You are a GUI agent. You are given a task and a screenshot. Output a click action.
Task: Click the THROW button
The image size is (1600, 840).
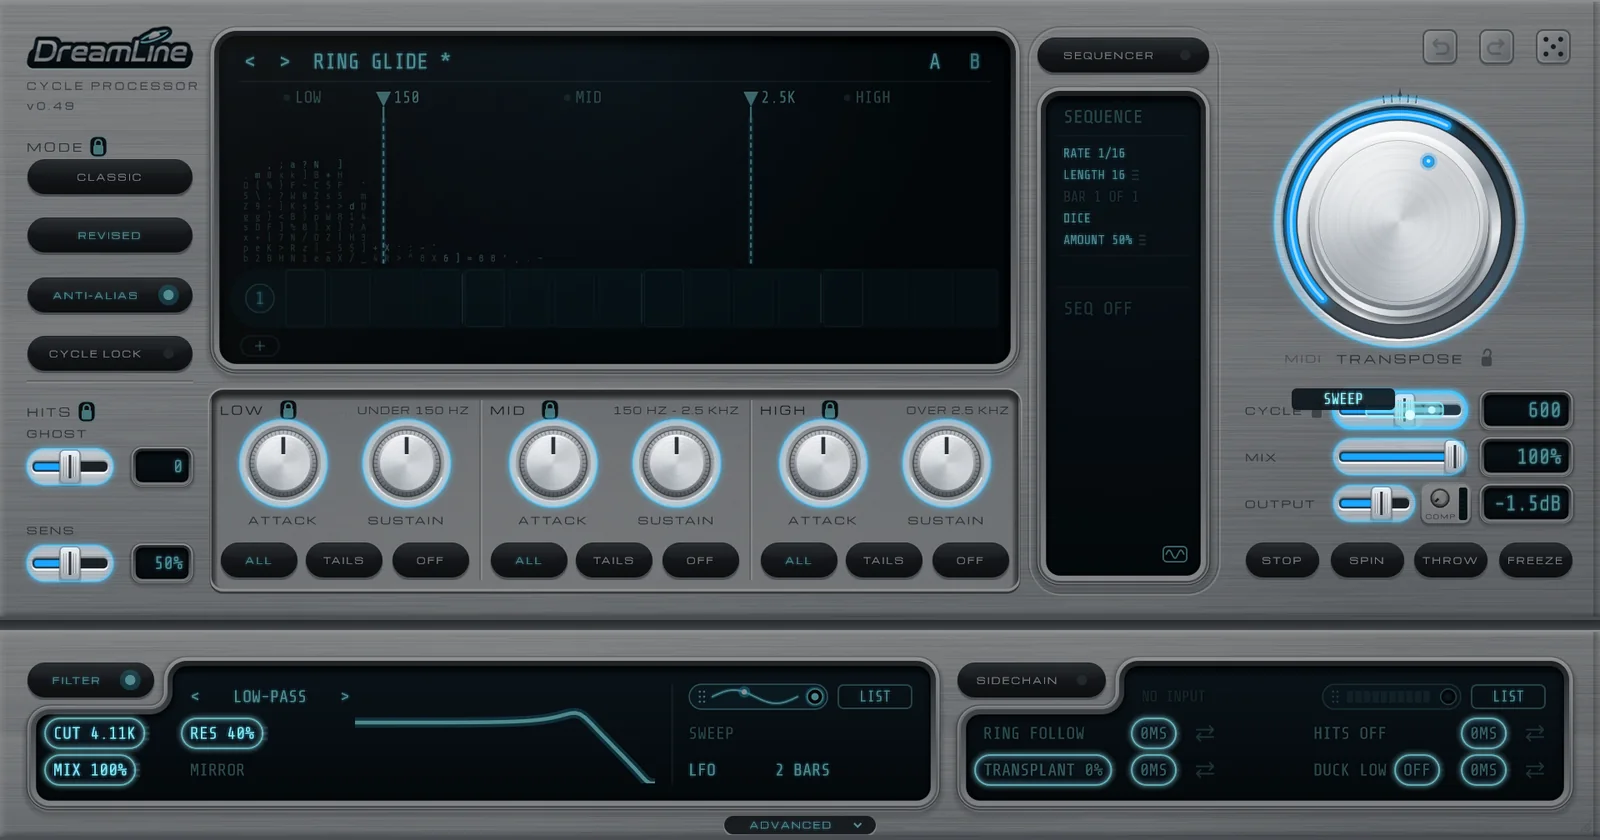1450,560
